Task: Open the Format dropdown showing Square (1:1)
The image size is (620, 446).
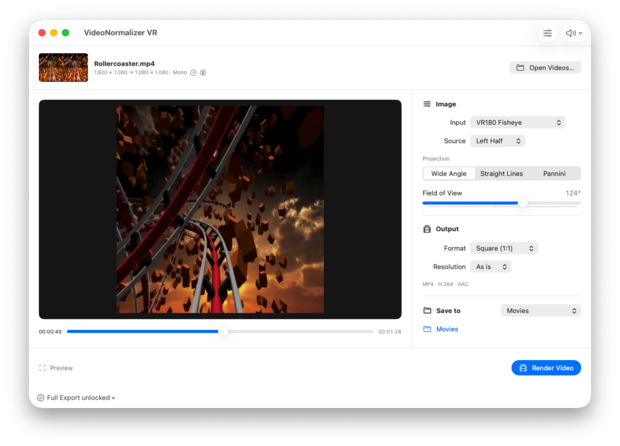Action: point(504,248)
